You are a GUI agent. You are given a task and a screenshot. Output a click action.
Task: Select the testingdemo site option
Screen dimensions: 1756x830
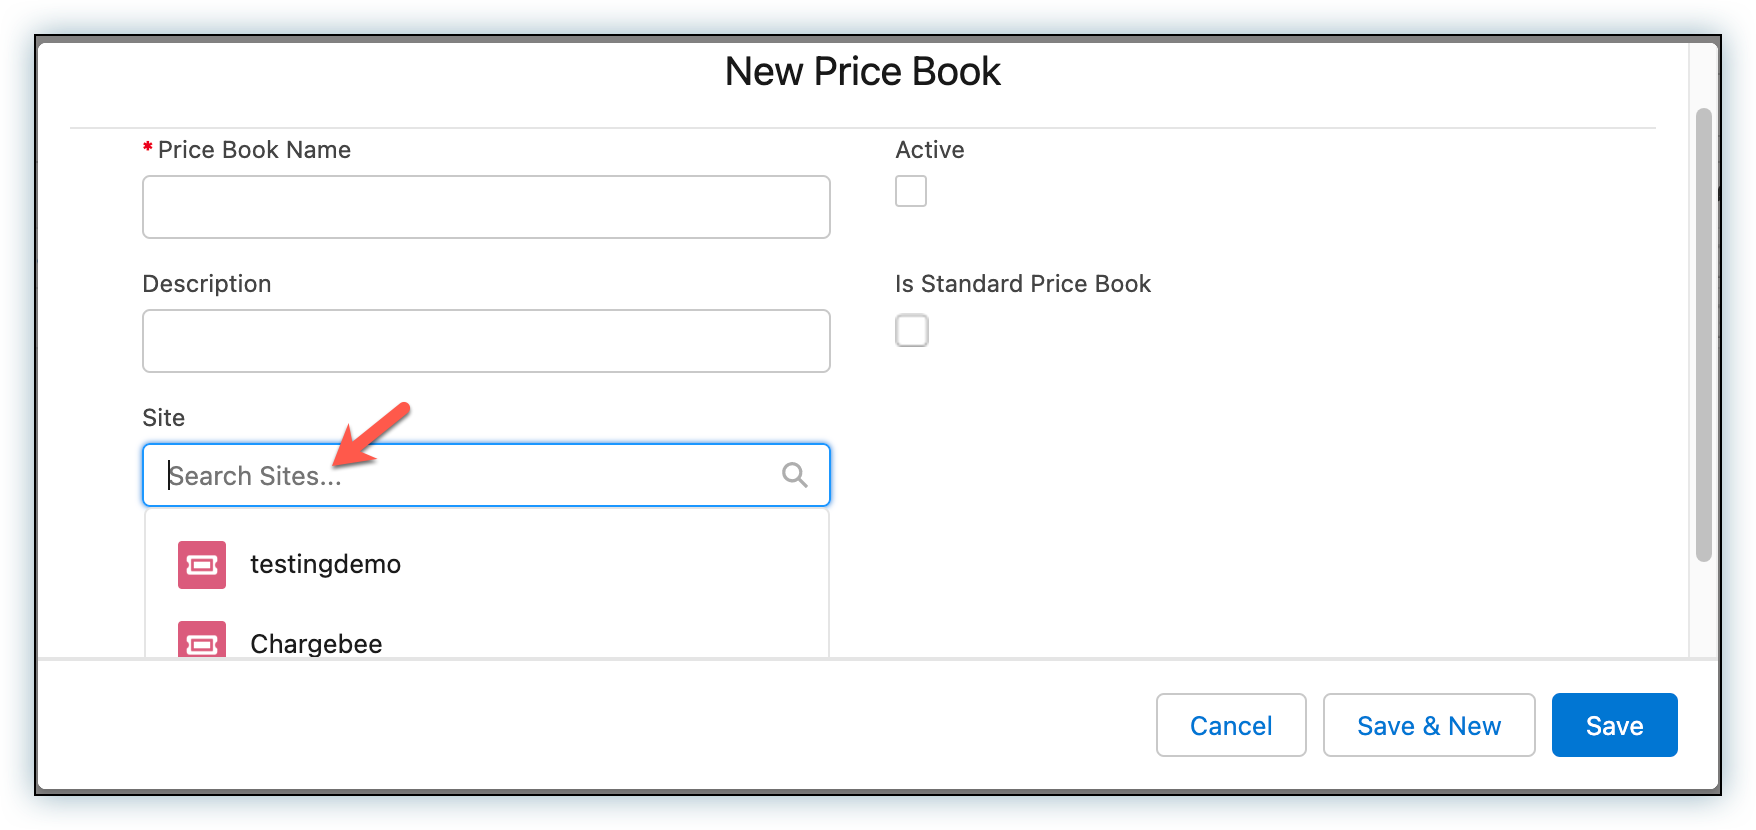pyautogui.click(x=325, y=565)
